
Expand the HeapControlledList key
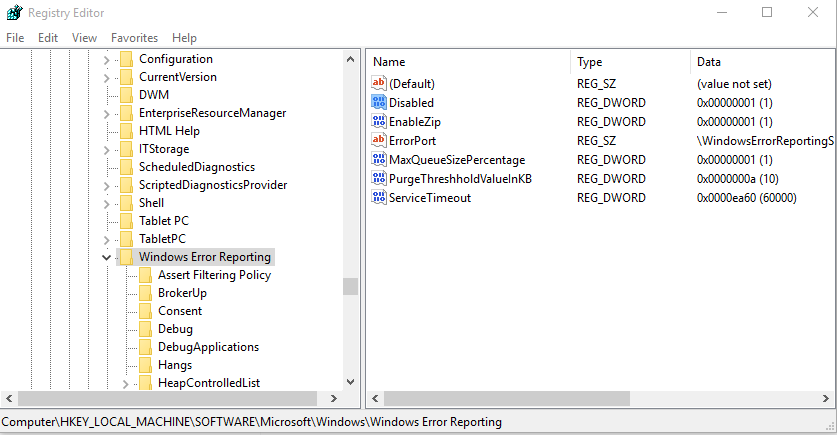tap(125, 384)
